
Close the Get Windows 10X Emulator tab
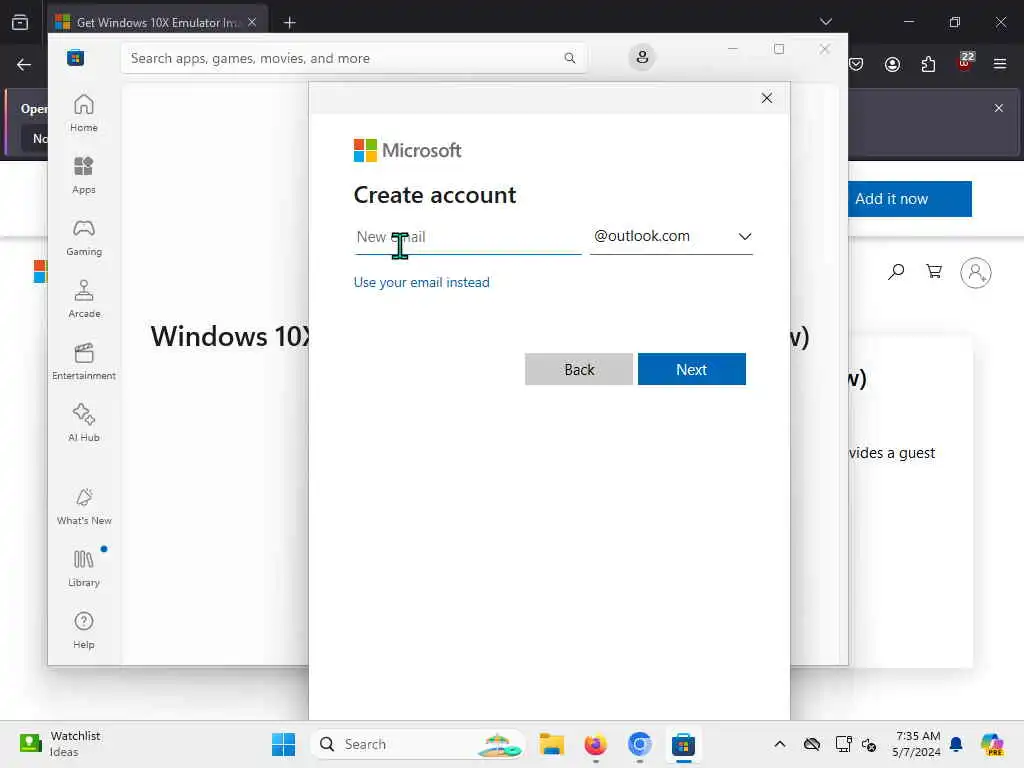click(251, 22)
